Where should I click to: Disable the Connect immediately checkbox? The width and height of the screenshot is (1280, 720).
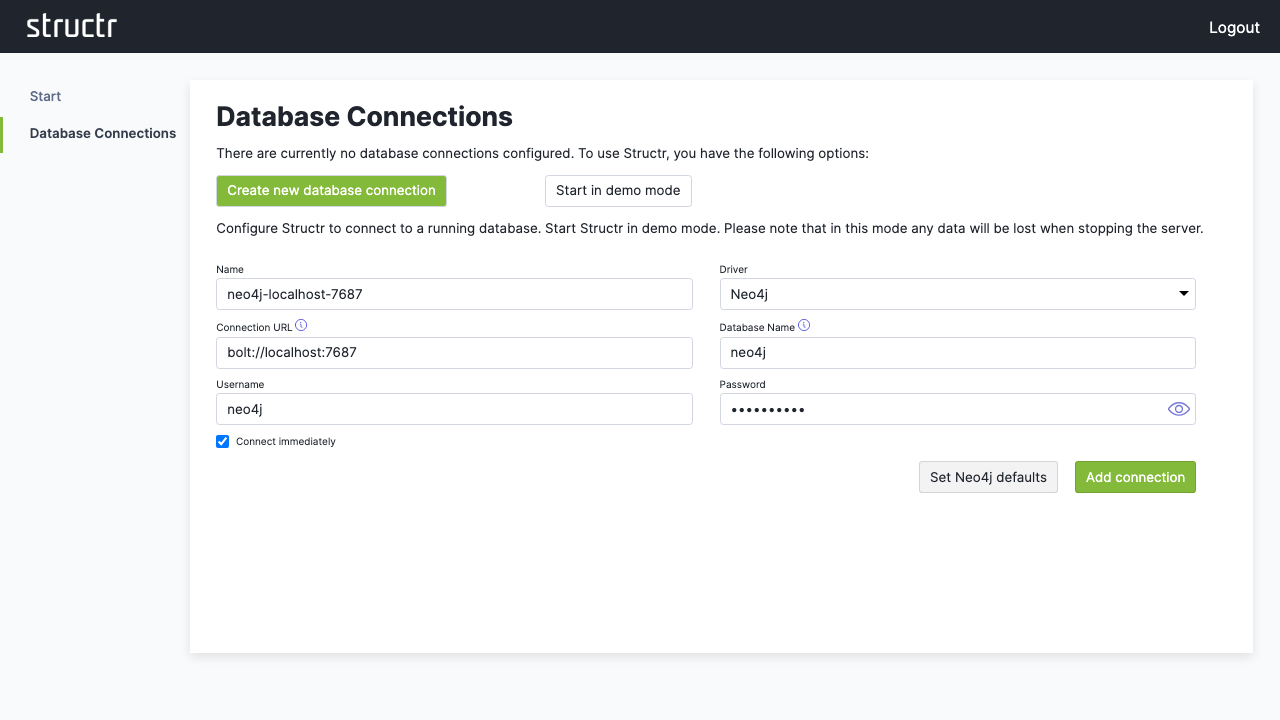coord(222,441)
